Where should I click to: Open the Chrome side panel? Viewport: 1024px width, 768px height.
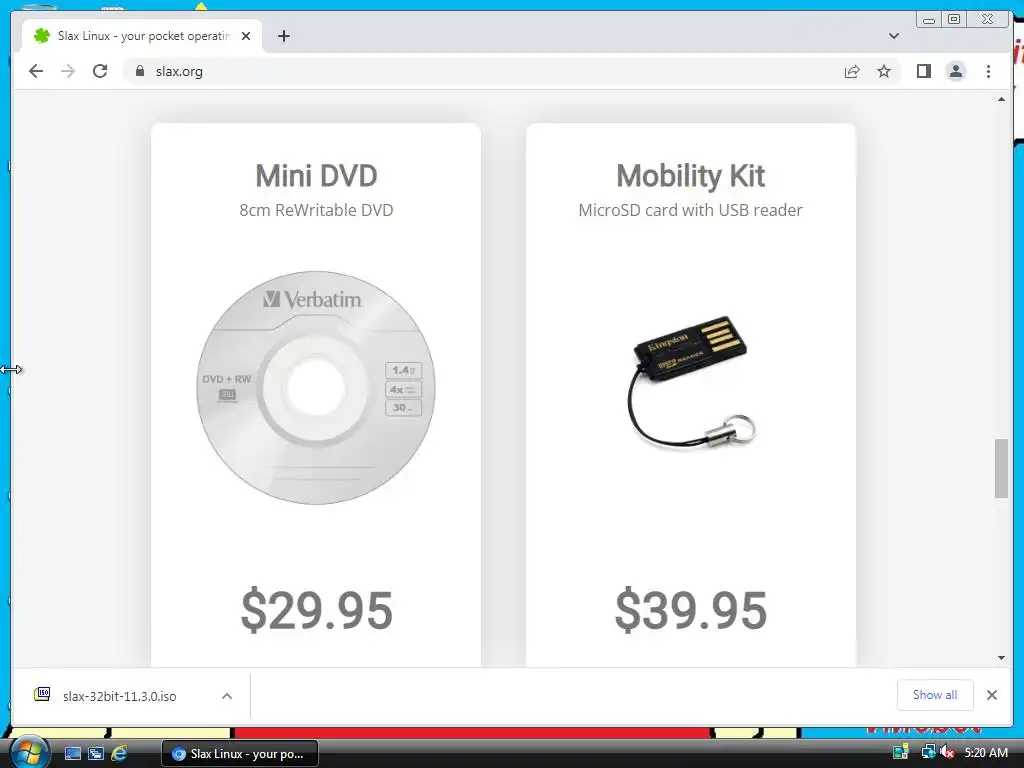tap(923, 71)
